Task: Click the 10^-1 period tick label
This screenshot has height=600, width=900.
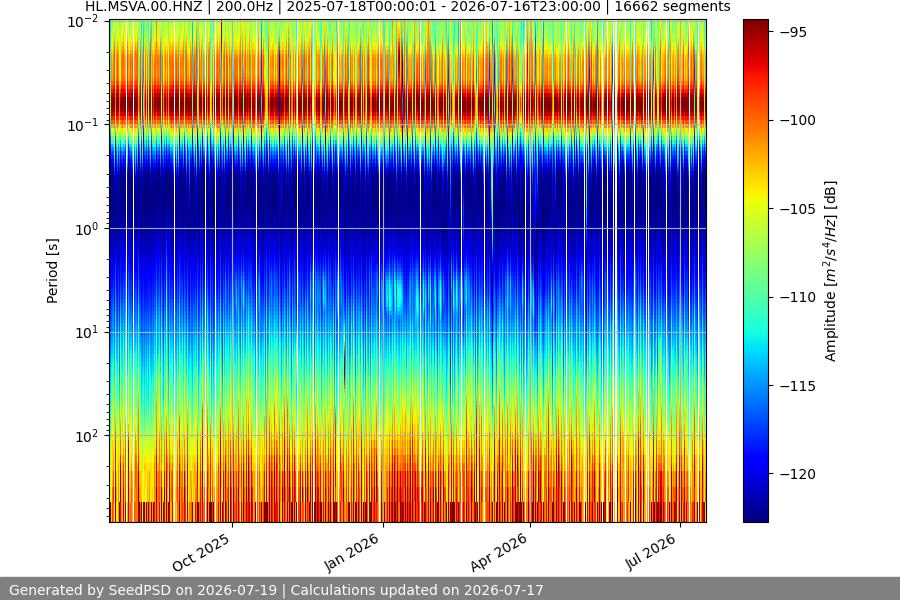Action: click(x=83, y=125)
